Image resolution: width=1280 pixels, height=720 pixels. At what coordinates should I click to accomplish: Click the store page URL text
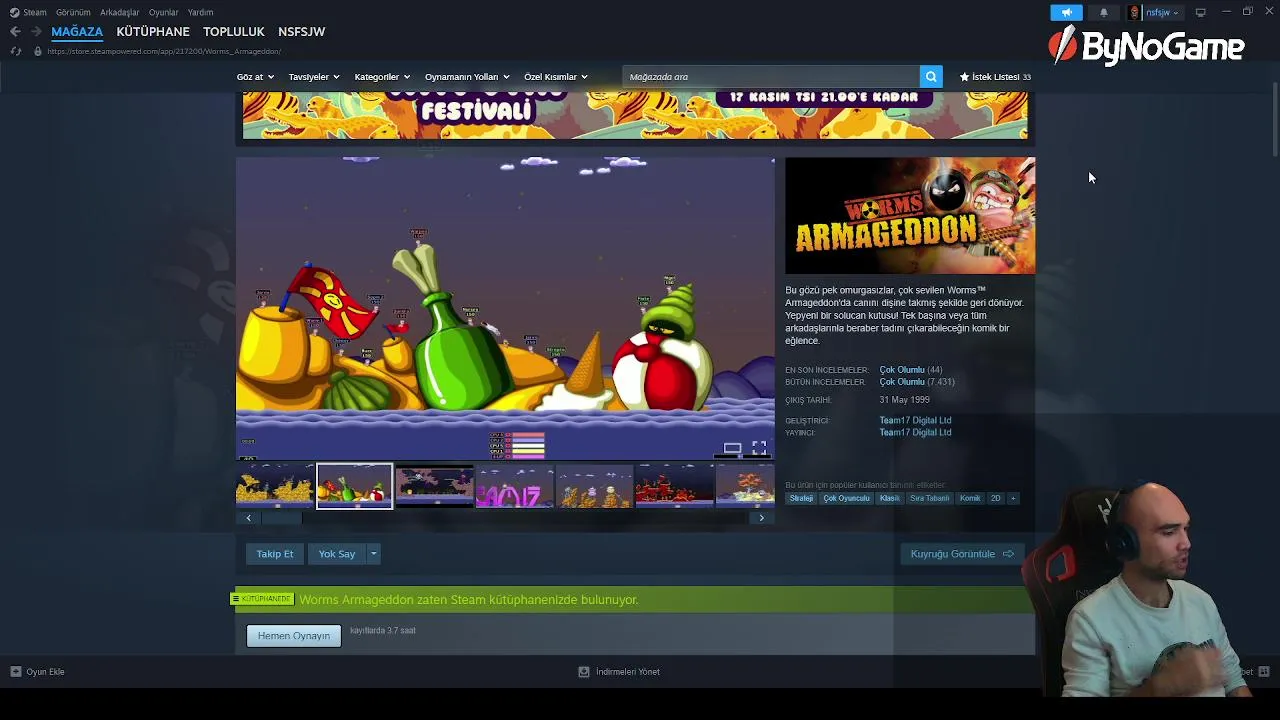pyautogui.click(x=164, y=51)
